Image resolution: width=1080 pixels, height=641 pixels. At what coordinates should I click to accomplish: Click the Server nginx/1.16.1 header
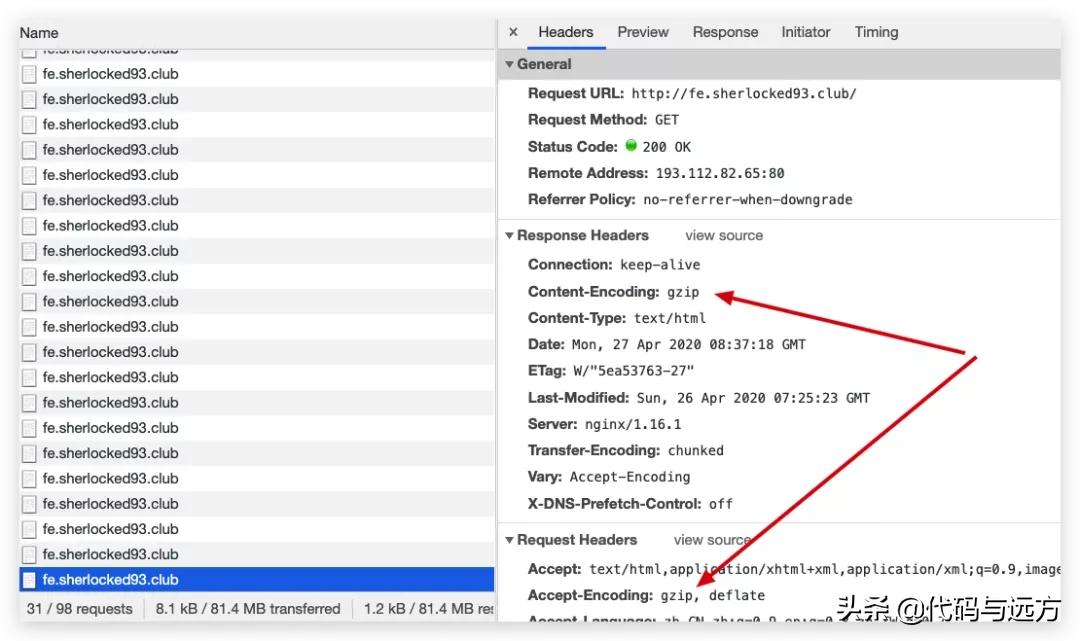point(604,424)
